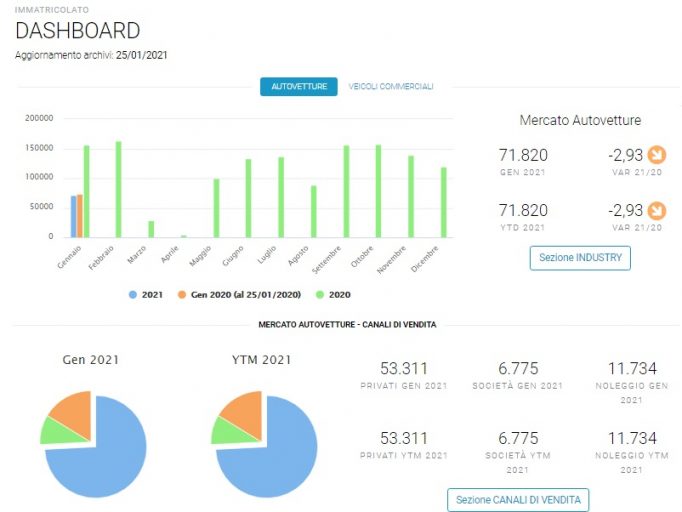The image size is (682, 512).
Task: Click the down arrow icon beside GEN 2021 variation
Action: point(657,154)
